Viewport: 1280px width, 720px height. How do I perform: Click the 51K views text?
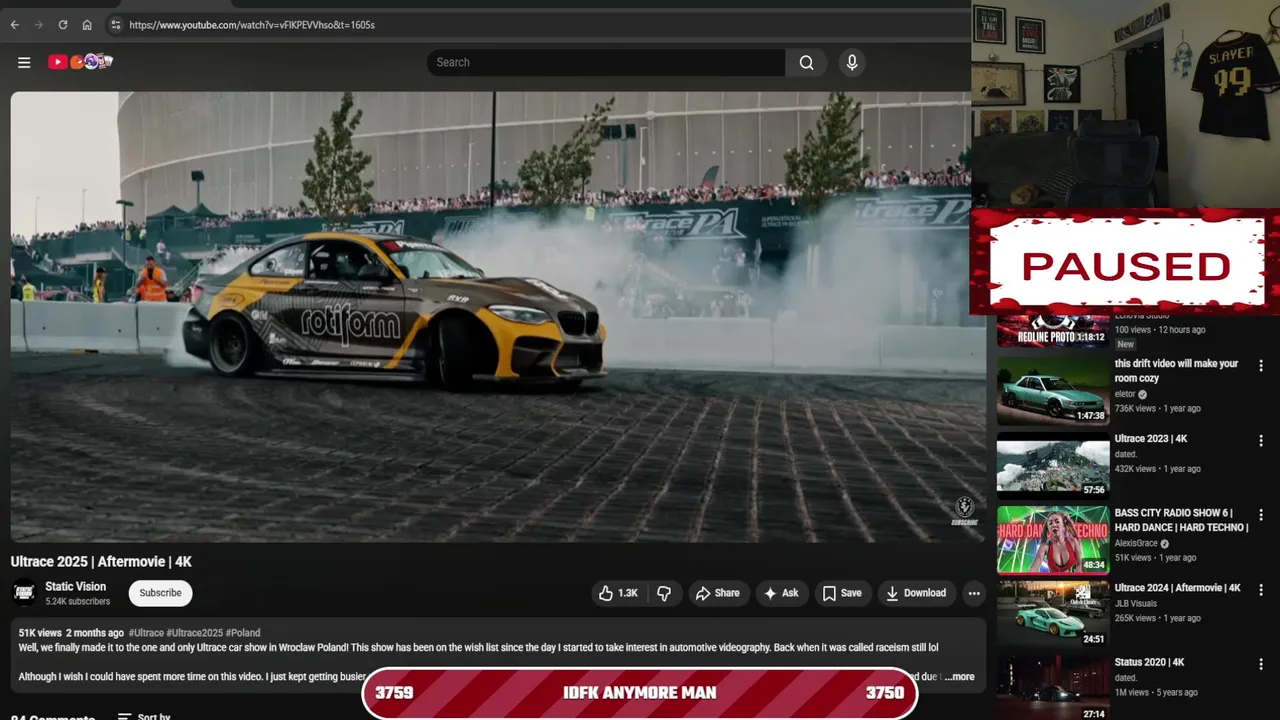tap(40, 633)
